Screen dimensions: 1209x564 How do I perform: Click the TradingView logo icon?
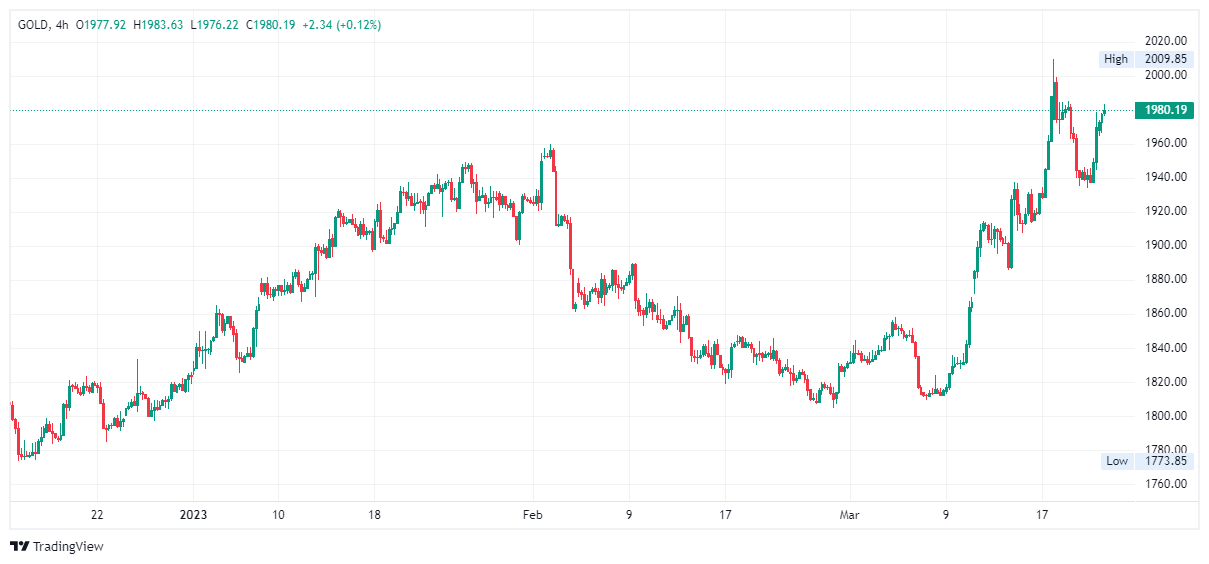point(19,546)
